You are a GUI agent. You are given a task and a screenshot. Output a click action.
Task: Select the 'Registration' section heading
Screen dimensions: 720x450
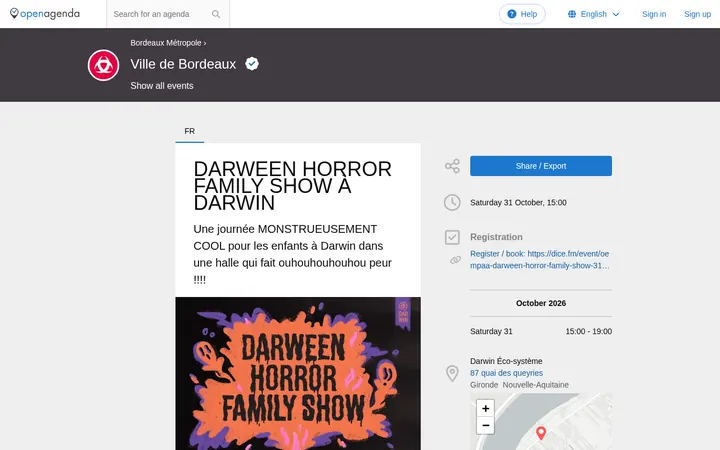point(496,237)
